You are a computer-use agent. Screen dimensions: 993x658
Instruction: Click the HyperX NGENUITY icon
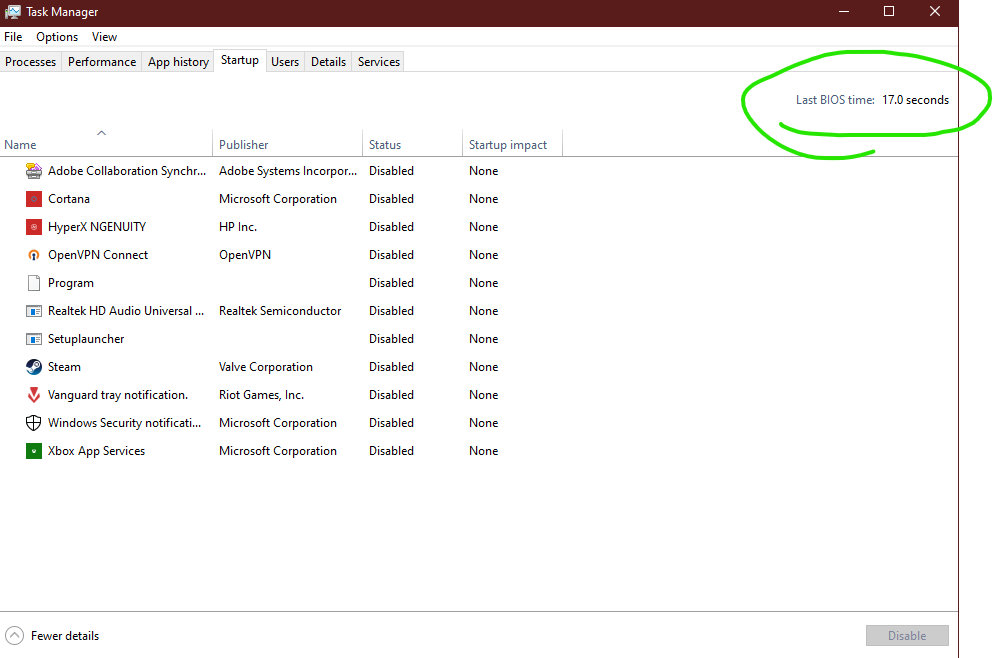tap(34, 227)
